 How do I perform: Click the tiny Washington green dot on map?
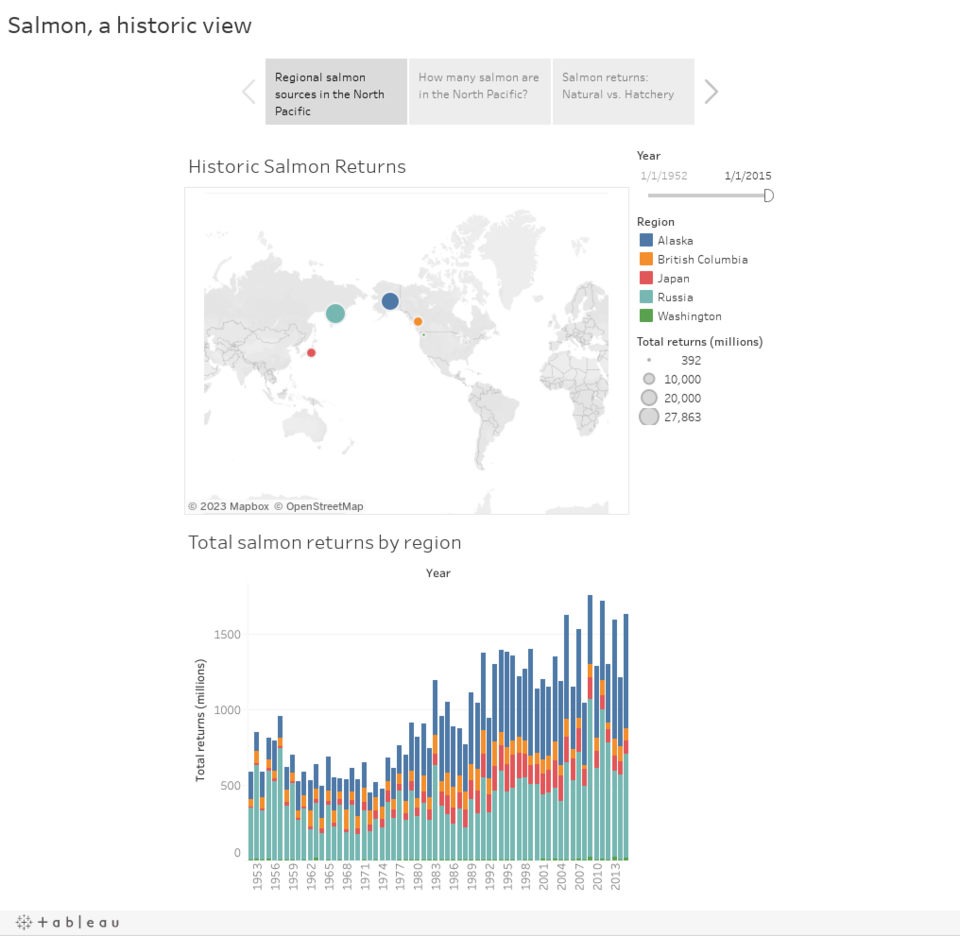[424, 334]
